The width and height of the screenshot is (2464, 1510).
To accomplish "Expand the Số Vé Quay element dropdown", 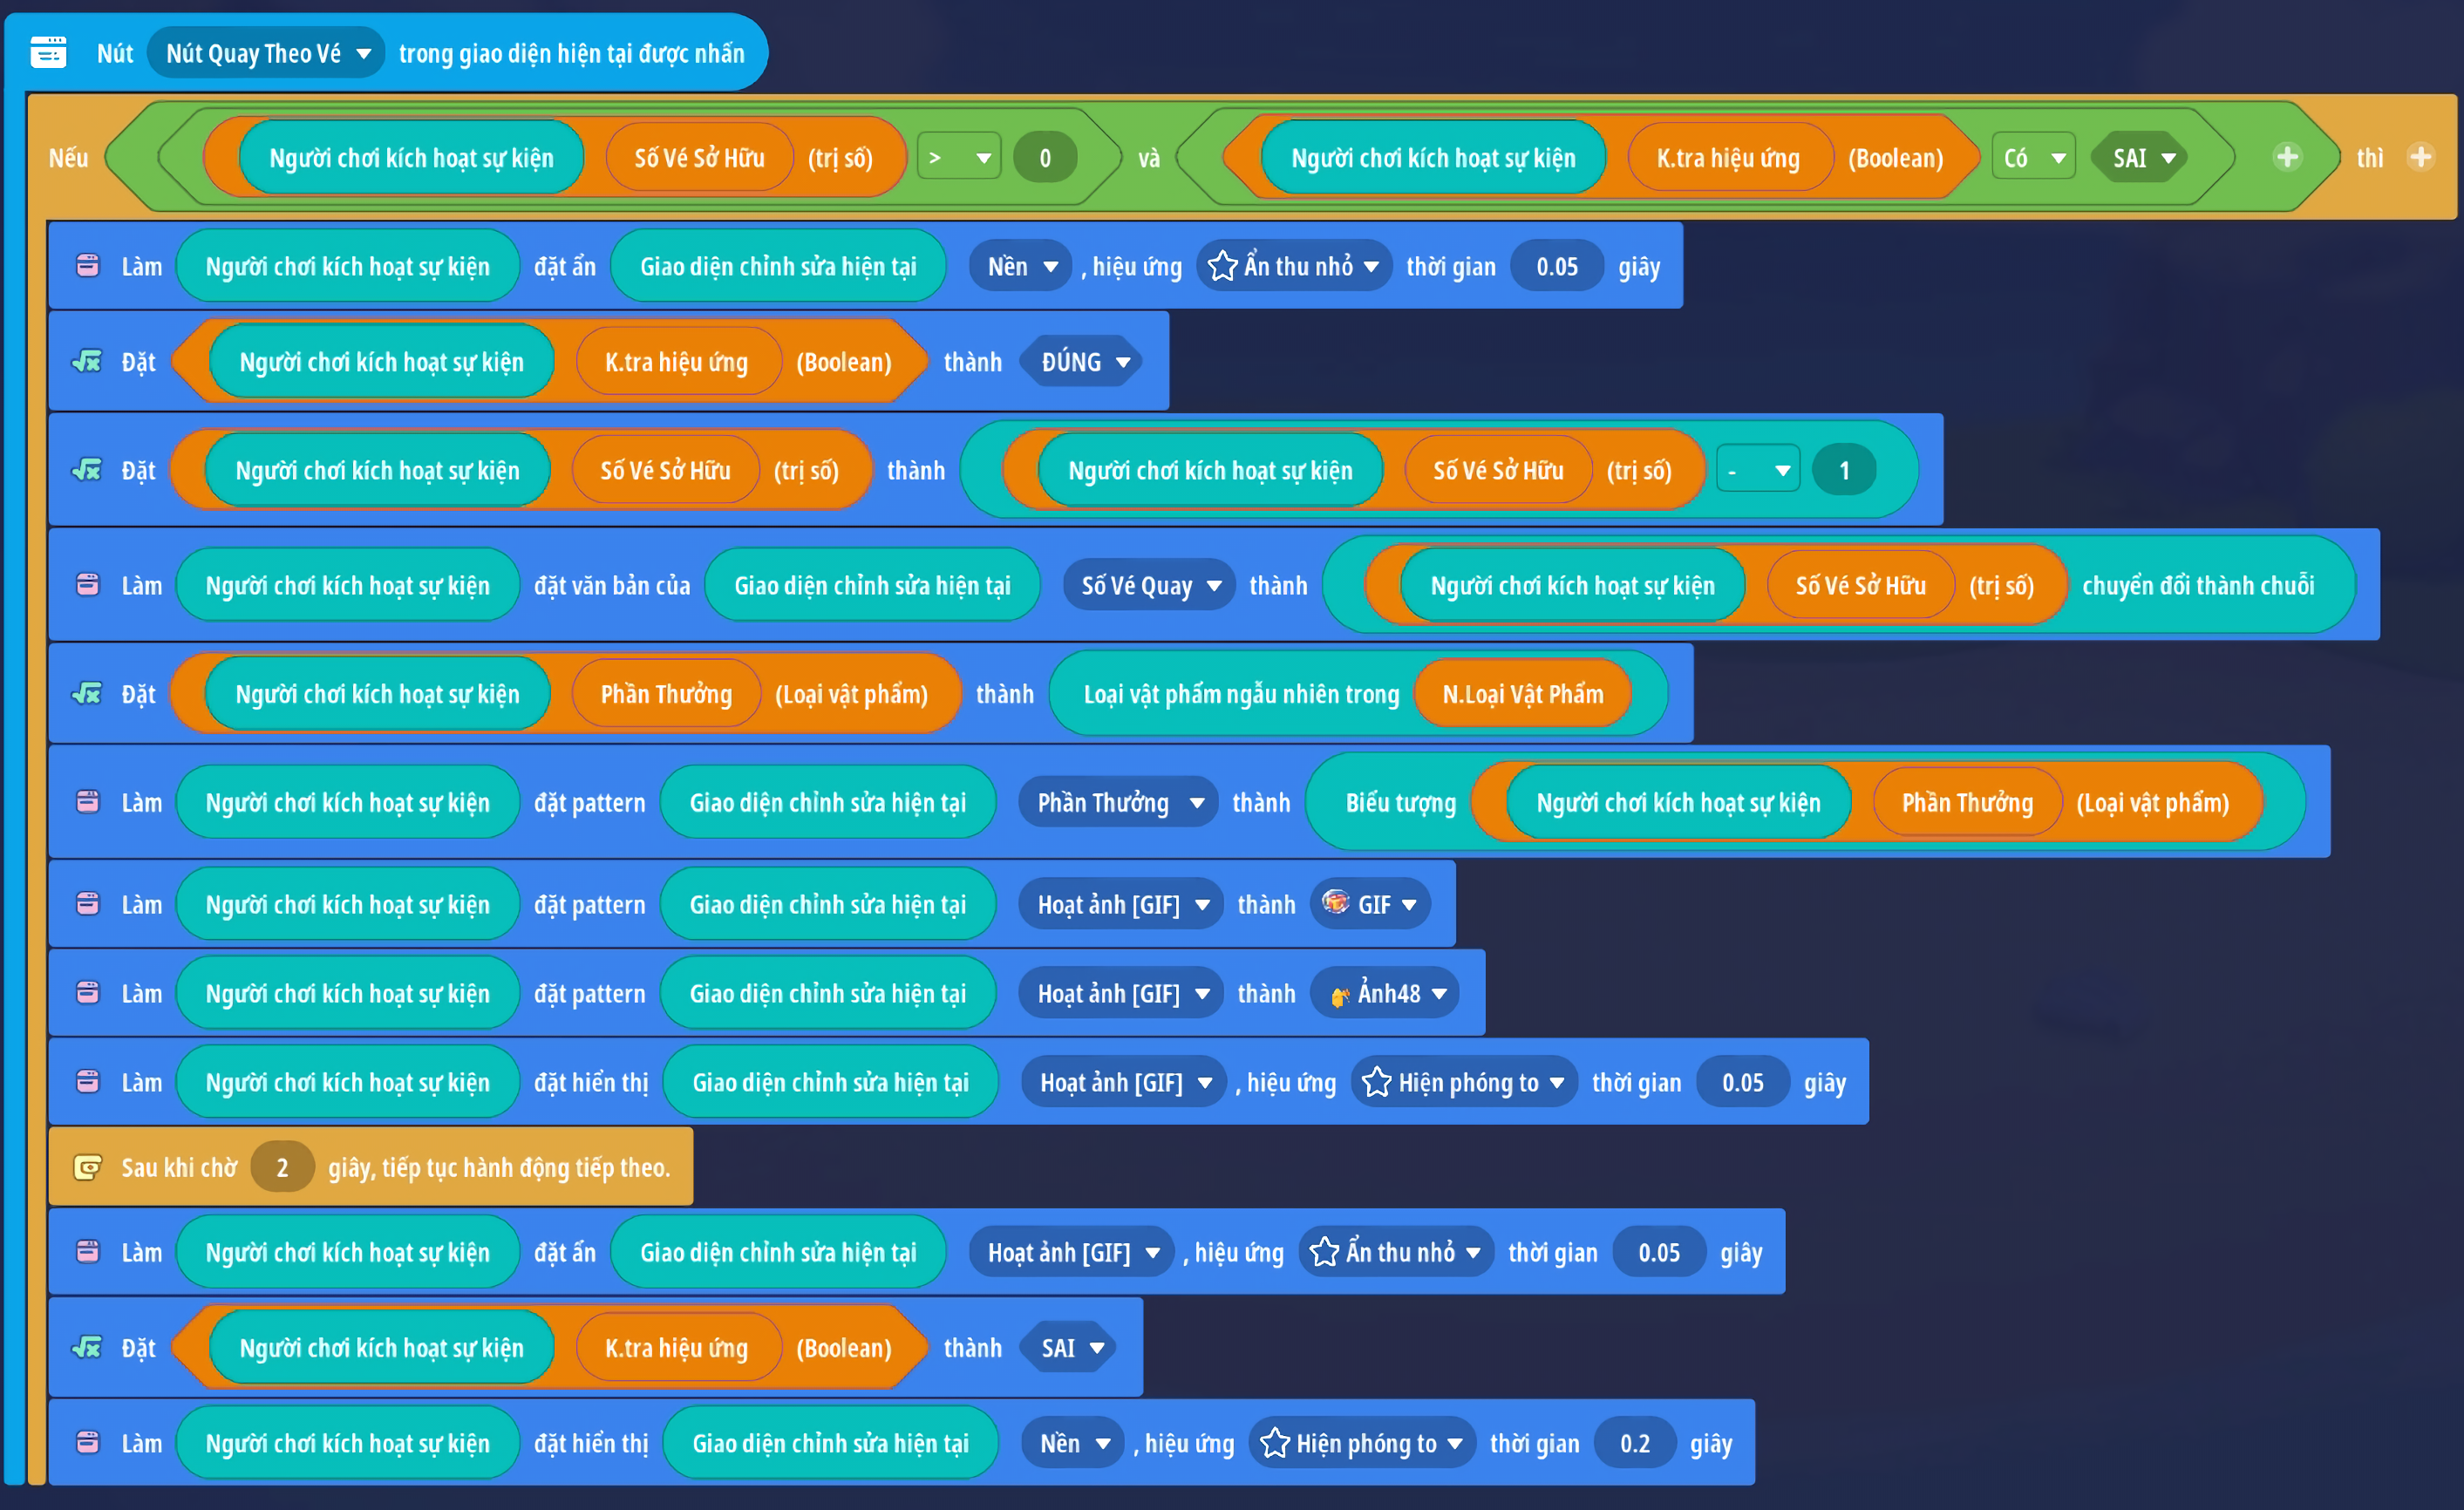I will coord(1150,585).
